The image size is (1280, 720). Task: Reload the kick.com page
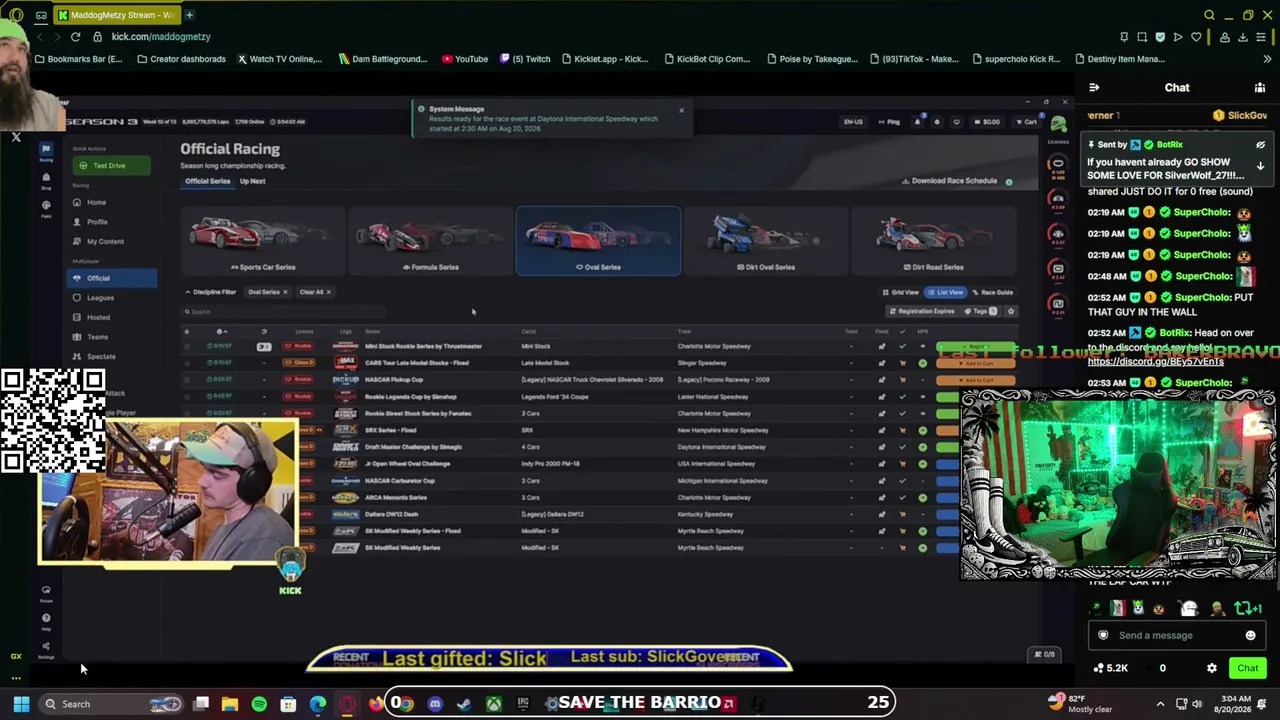coord(75,37)
